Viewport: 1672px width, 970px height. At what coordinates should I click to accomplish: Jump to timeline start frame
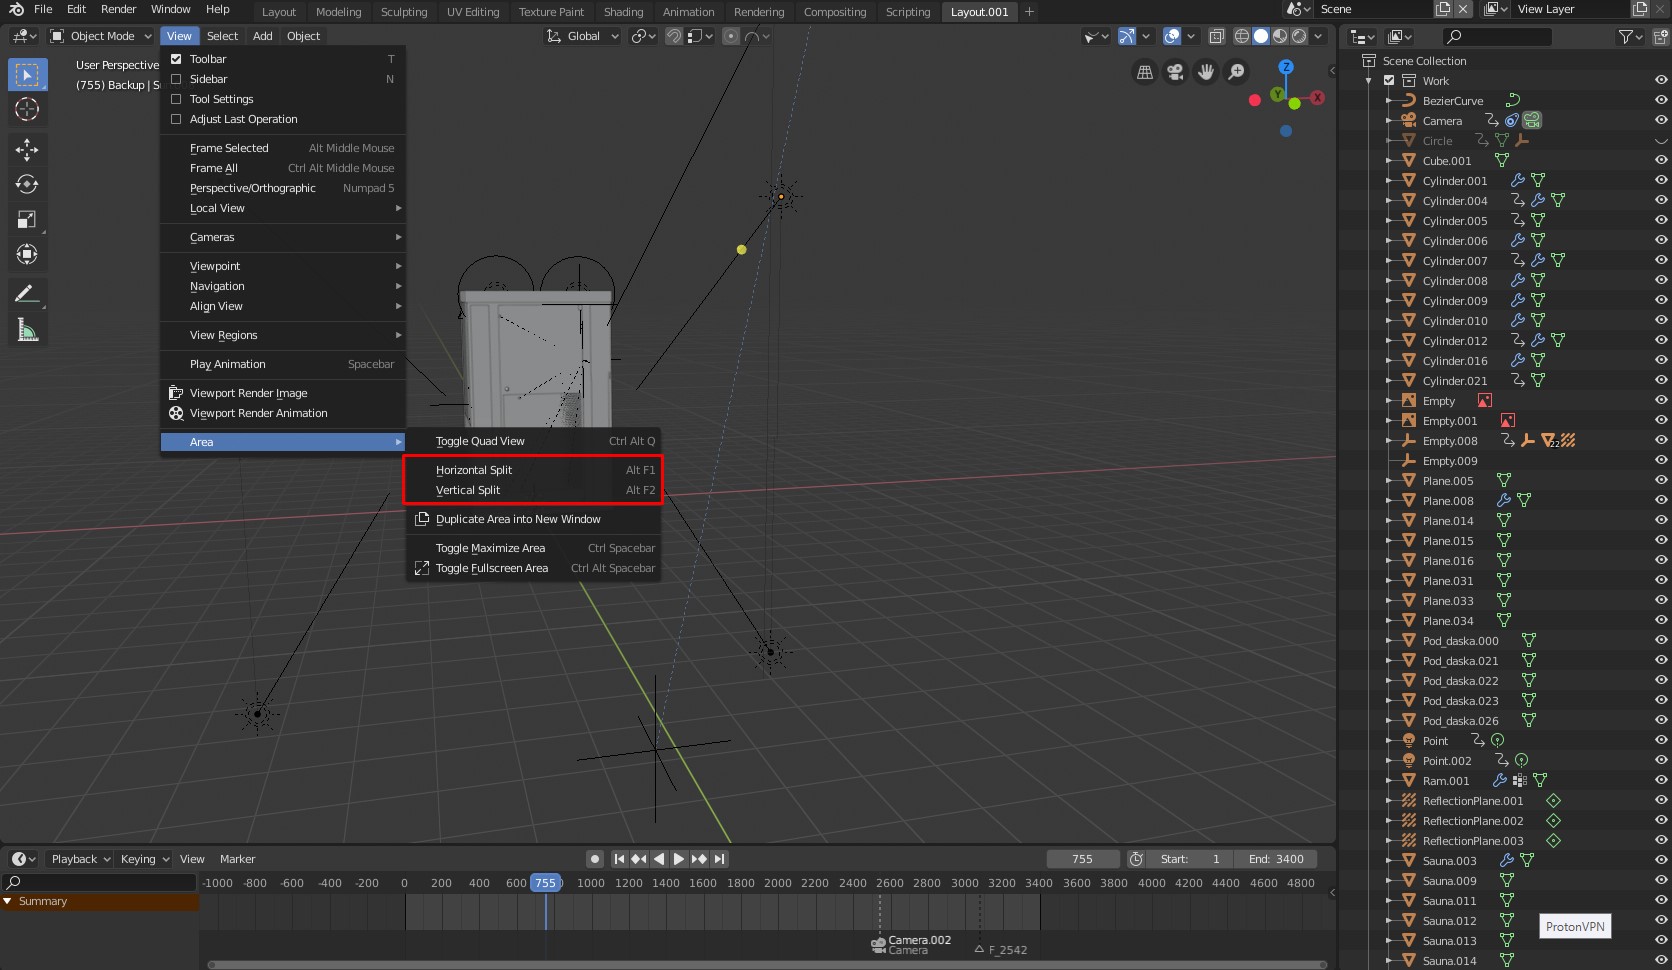click(x=619, y=859)
